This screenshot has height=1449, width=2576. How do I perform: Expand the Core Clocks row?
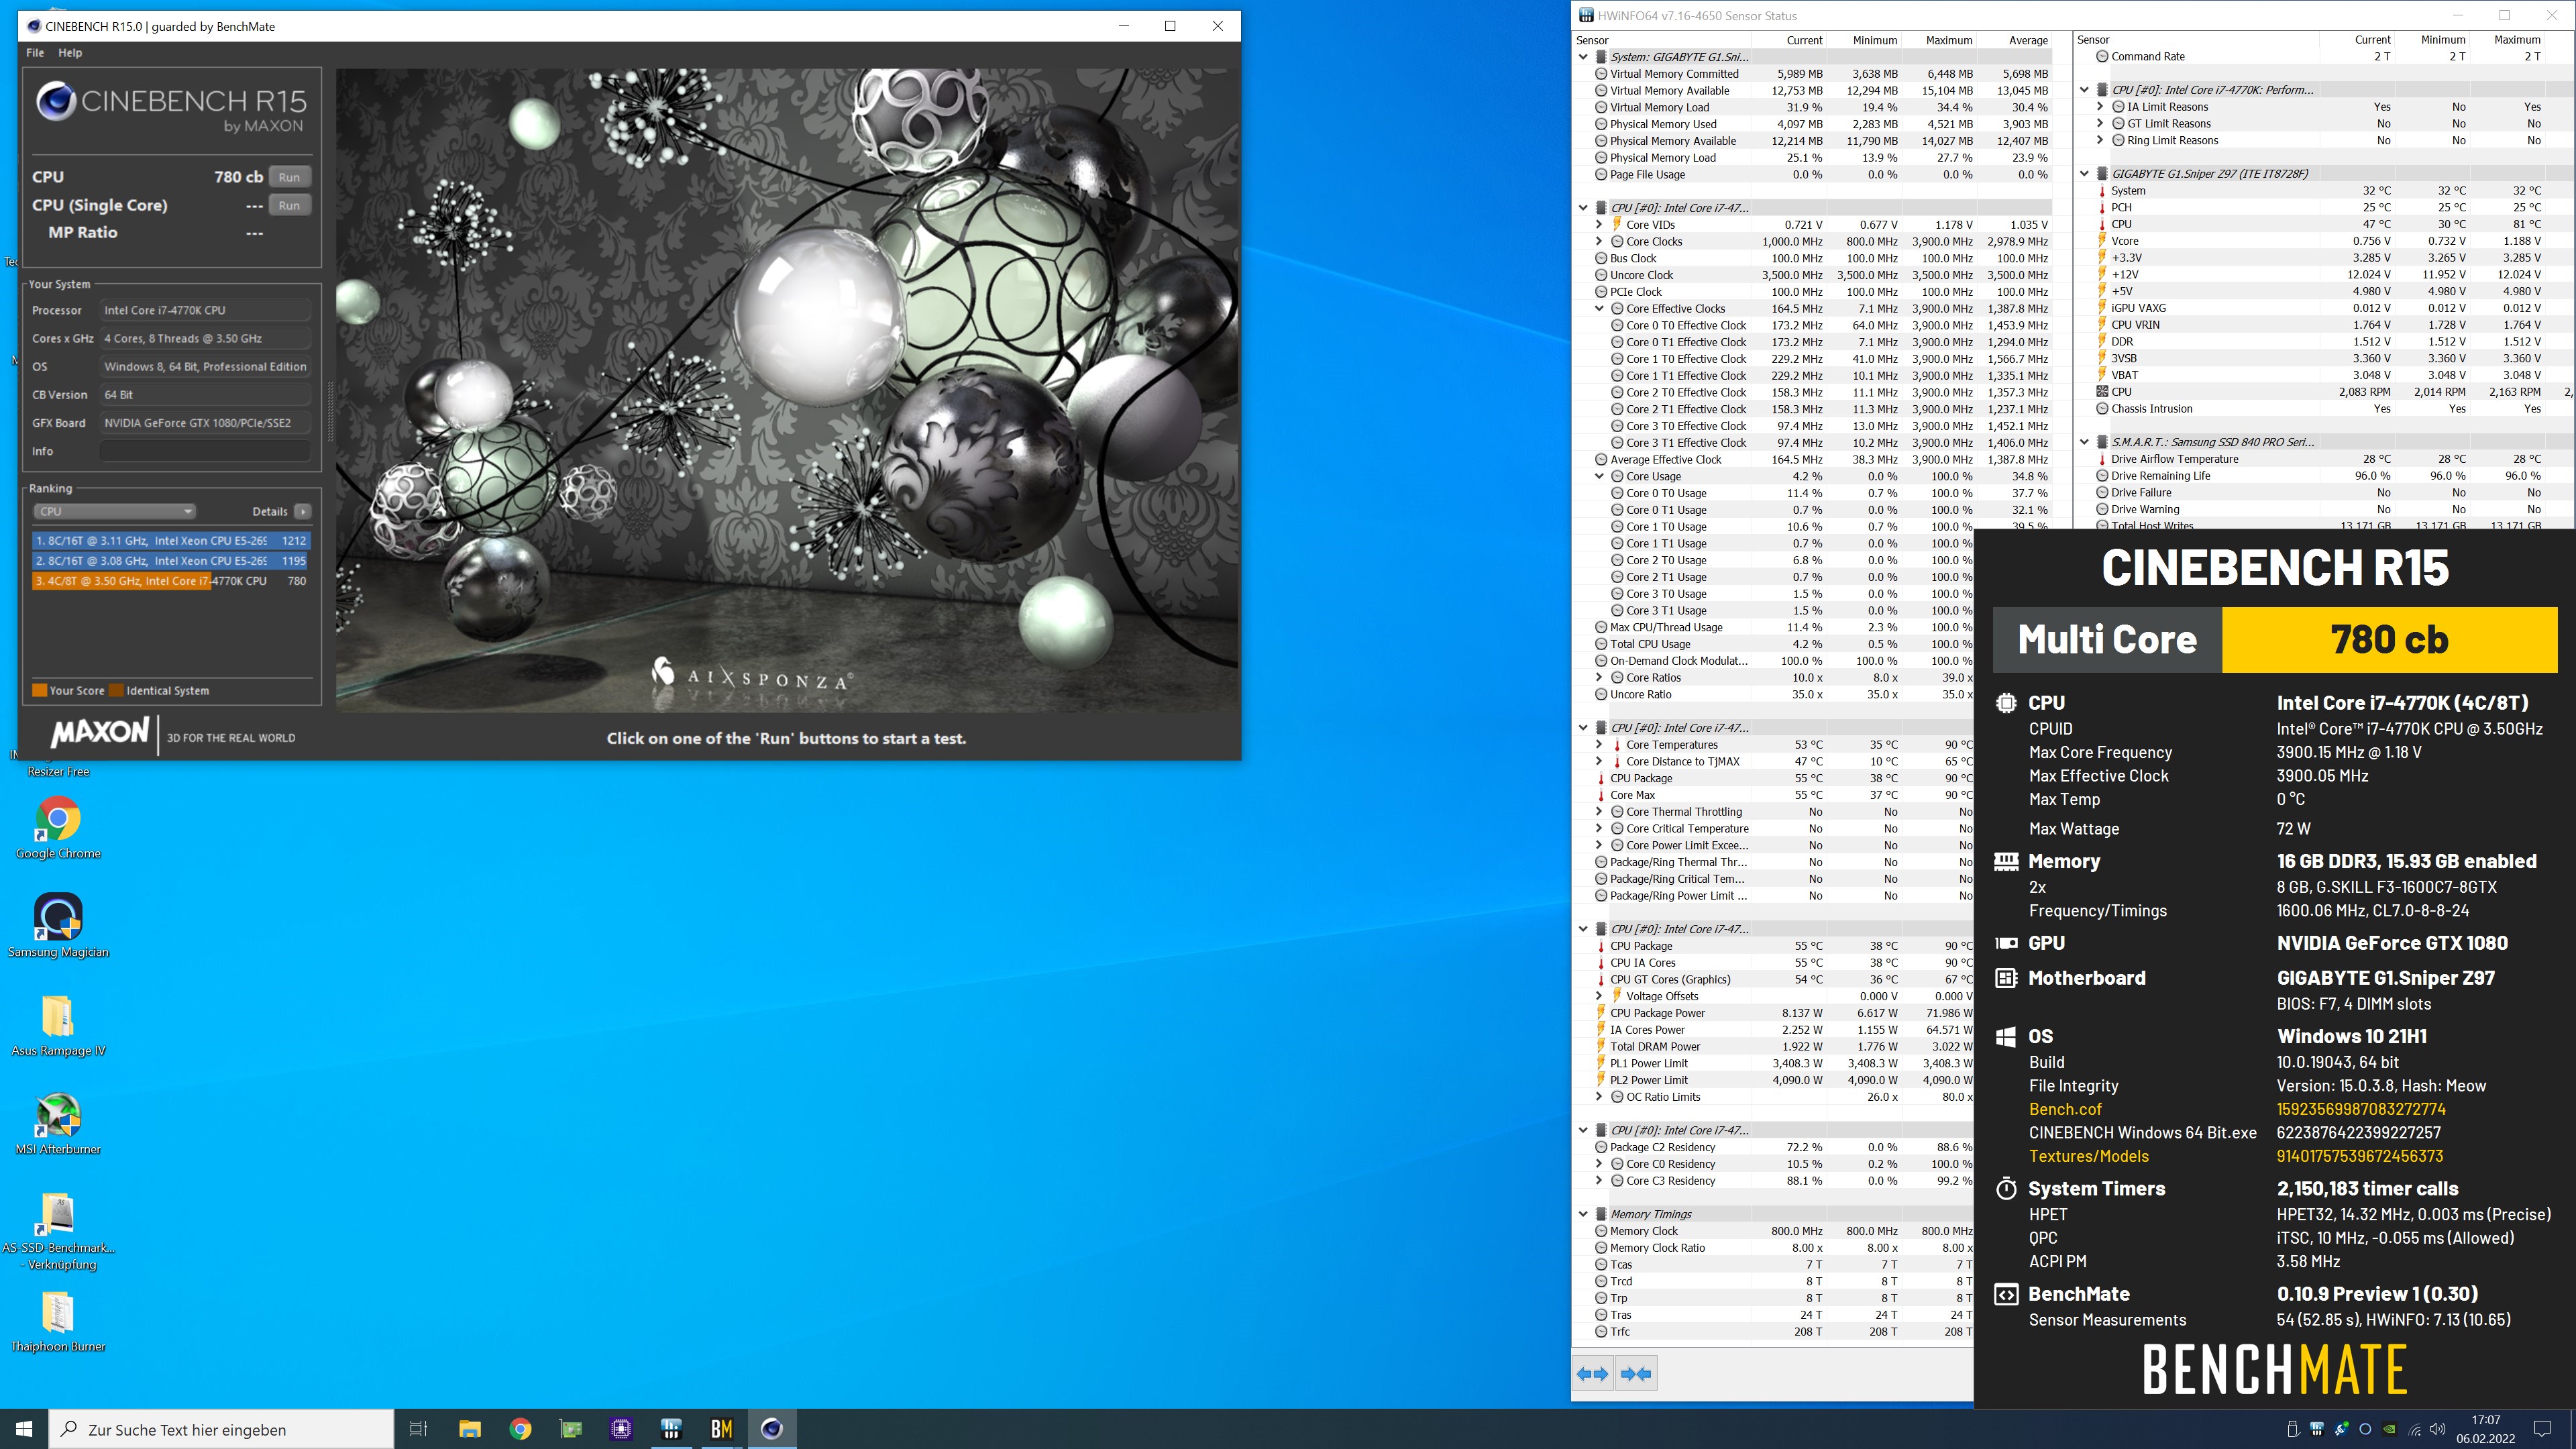[1599, 242]
